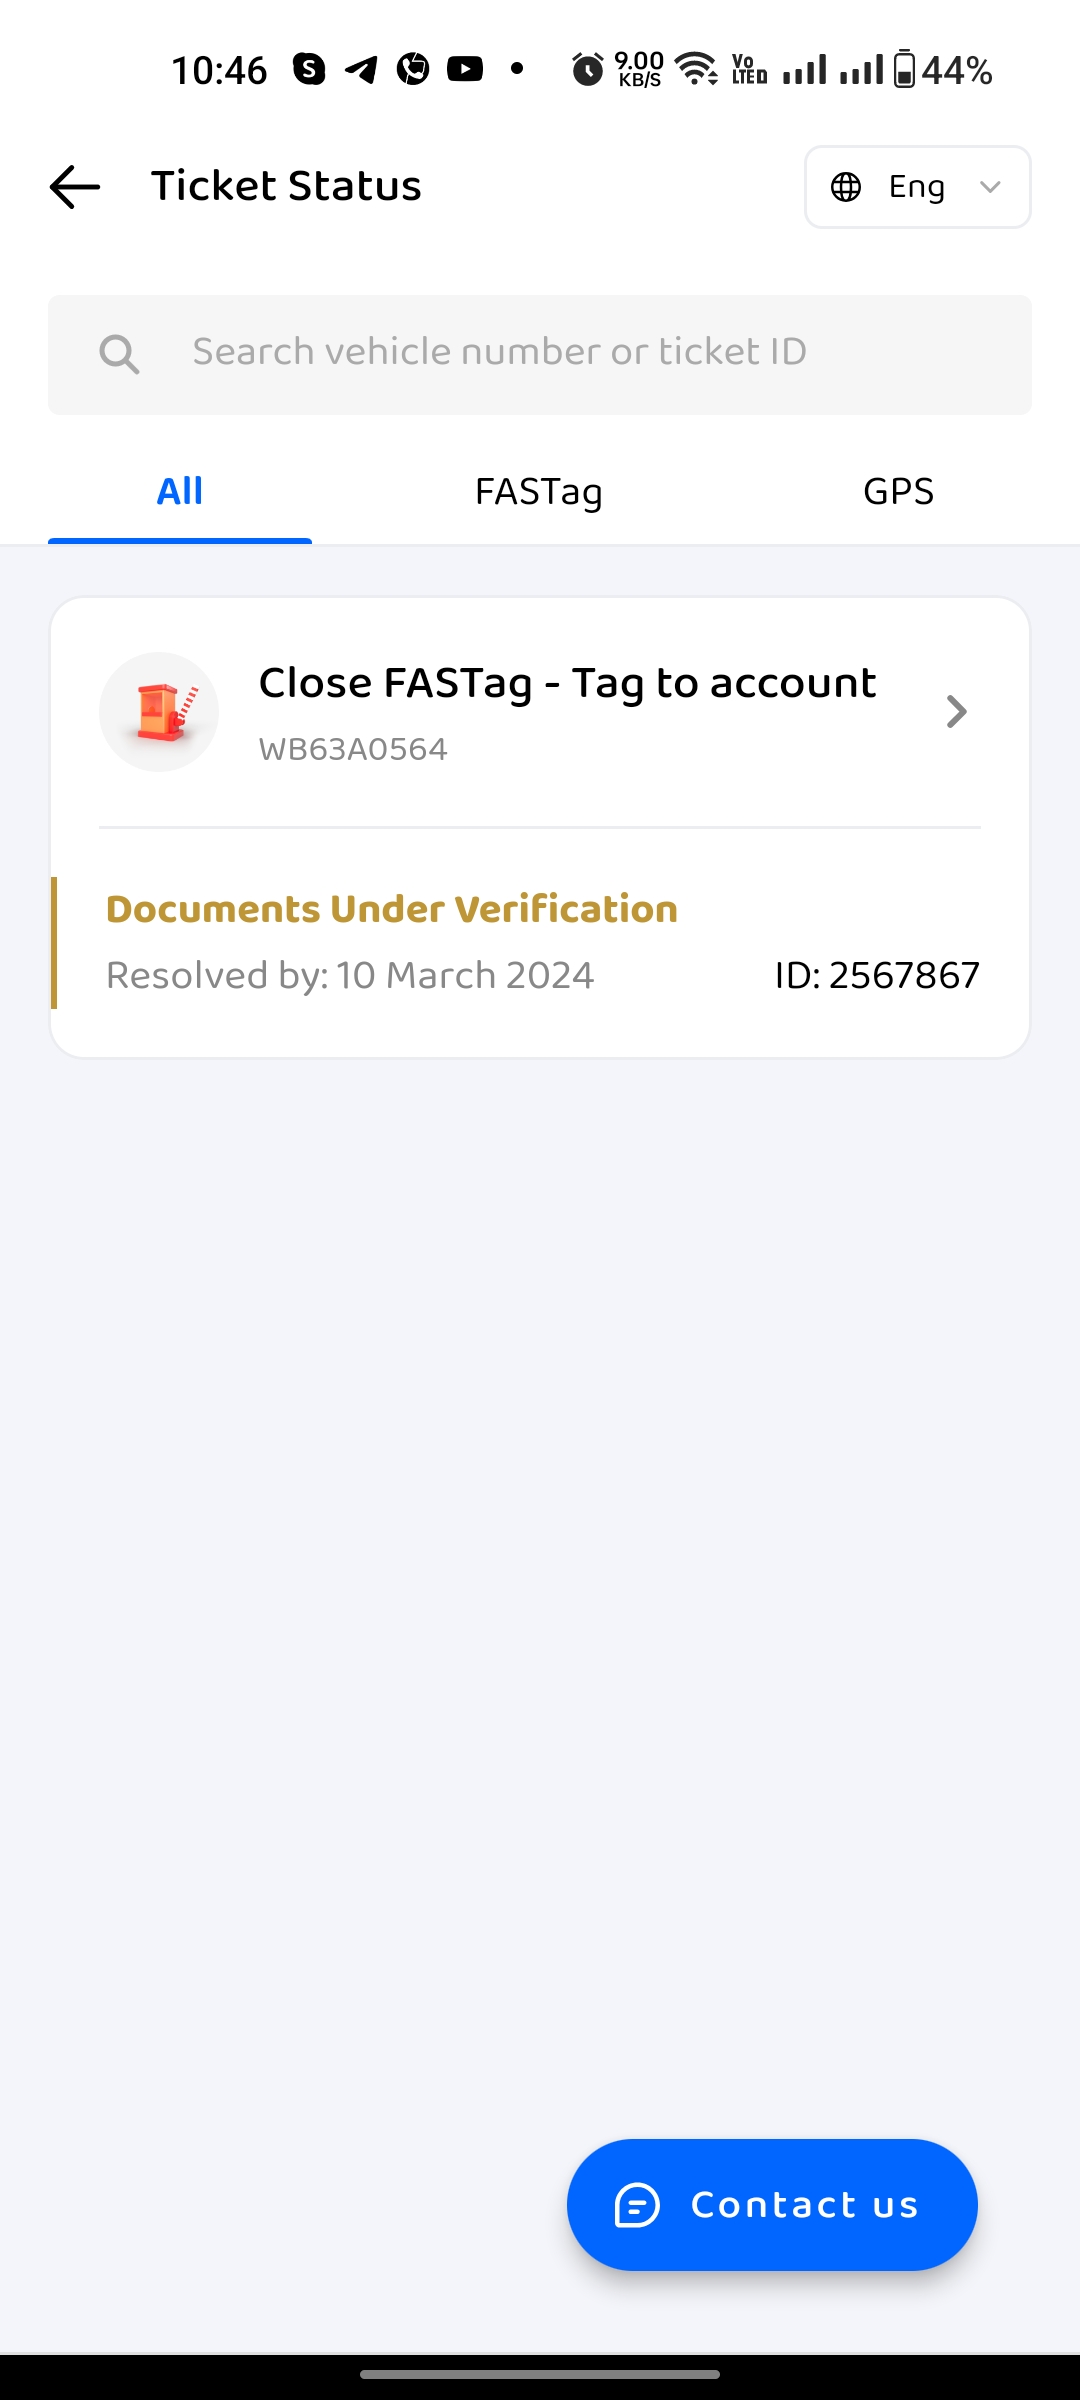Open the Eng language dropdown
Image resolution: width=1080 pixels, height=2400 pixels.
pyautogui.click(x=916, y=187)
